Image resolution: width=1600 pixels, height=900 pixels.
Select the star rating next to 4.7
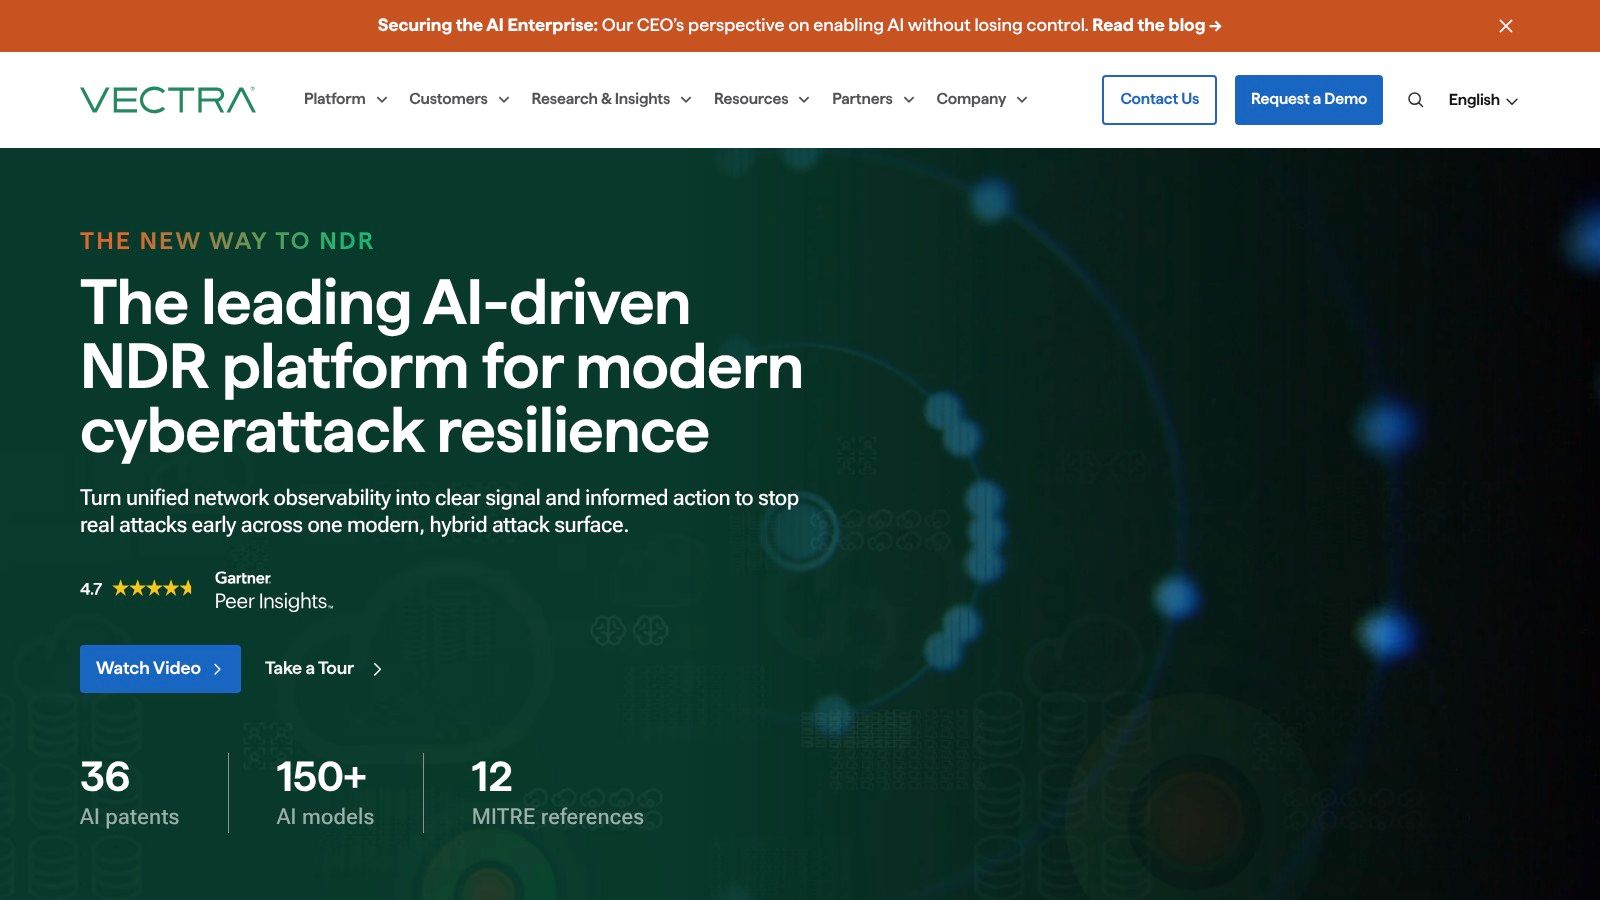point(150,588)
